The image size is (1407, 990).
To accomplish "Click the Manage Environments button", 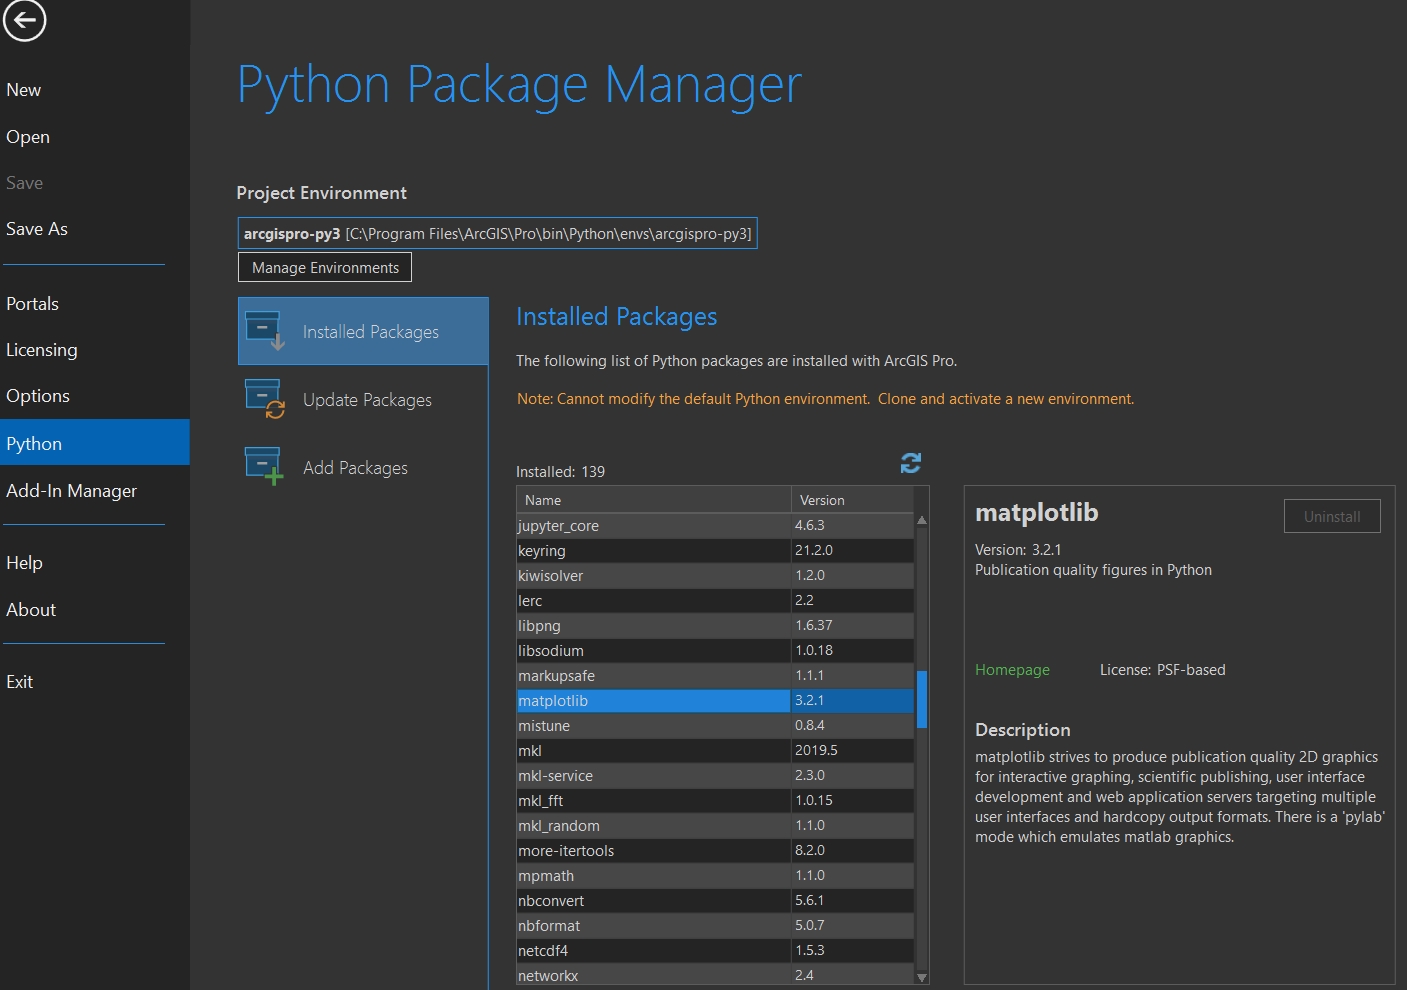I will 324,267.
